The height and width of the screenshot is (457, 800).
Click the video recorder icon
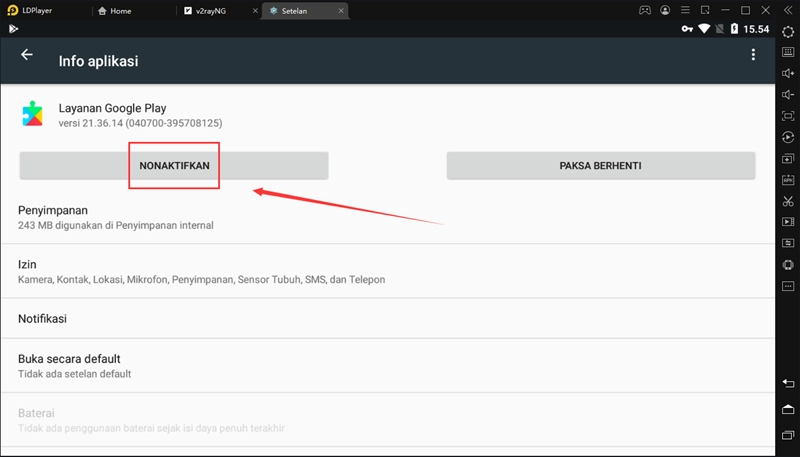click(x=788, y=222)
